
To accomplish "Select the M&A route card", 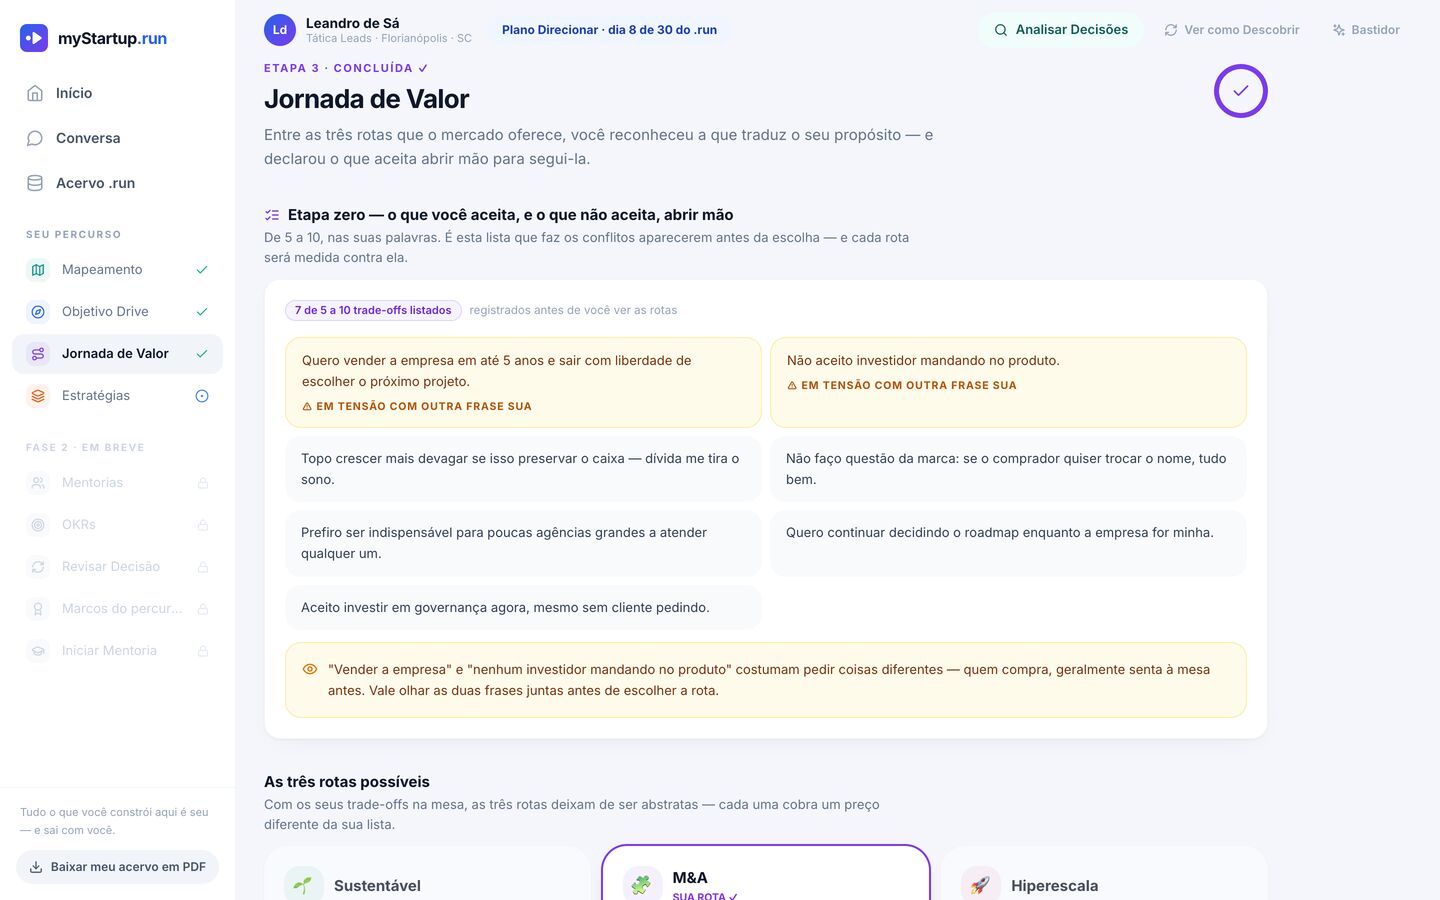I will coord(766,873).
